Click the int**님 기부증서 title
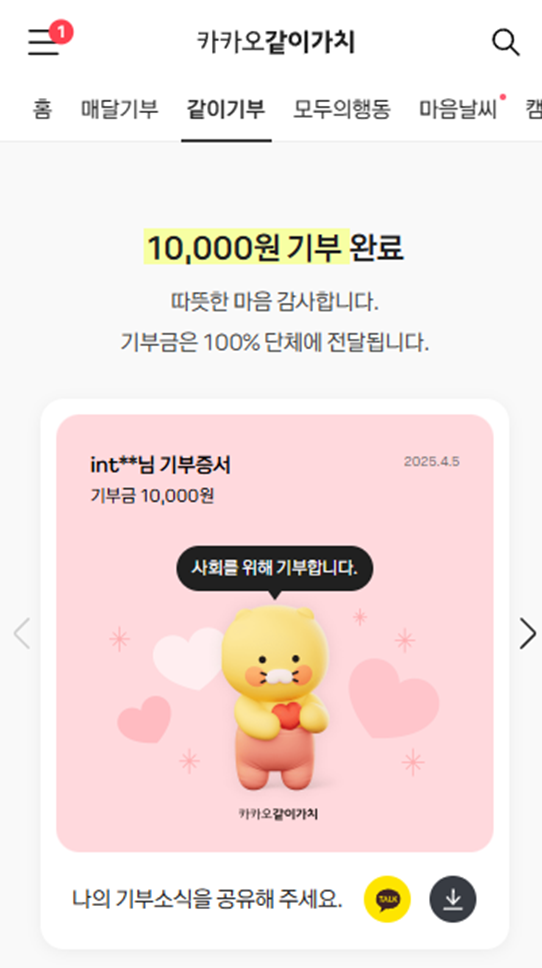The height and width of the screenshot is (968, 542). click(161, 465)
